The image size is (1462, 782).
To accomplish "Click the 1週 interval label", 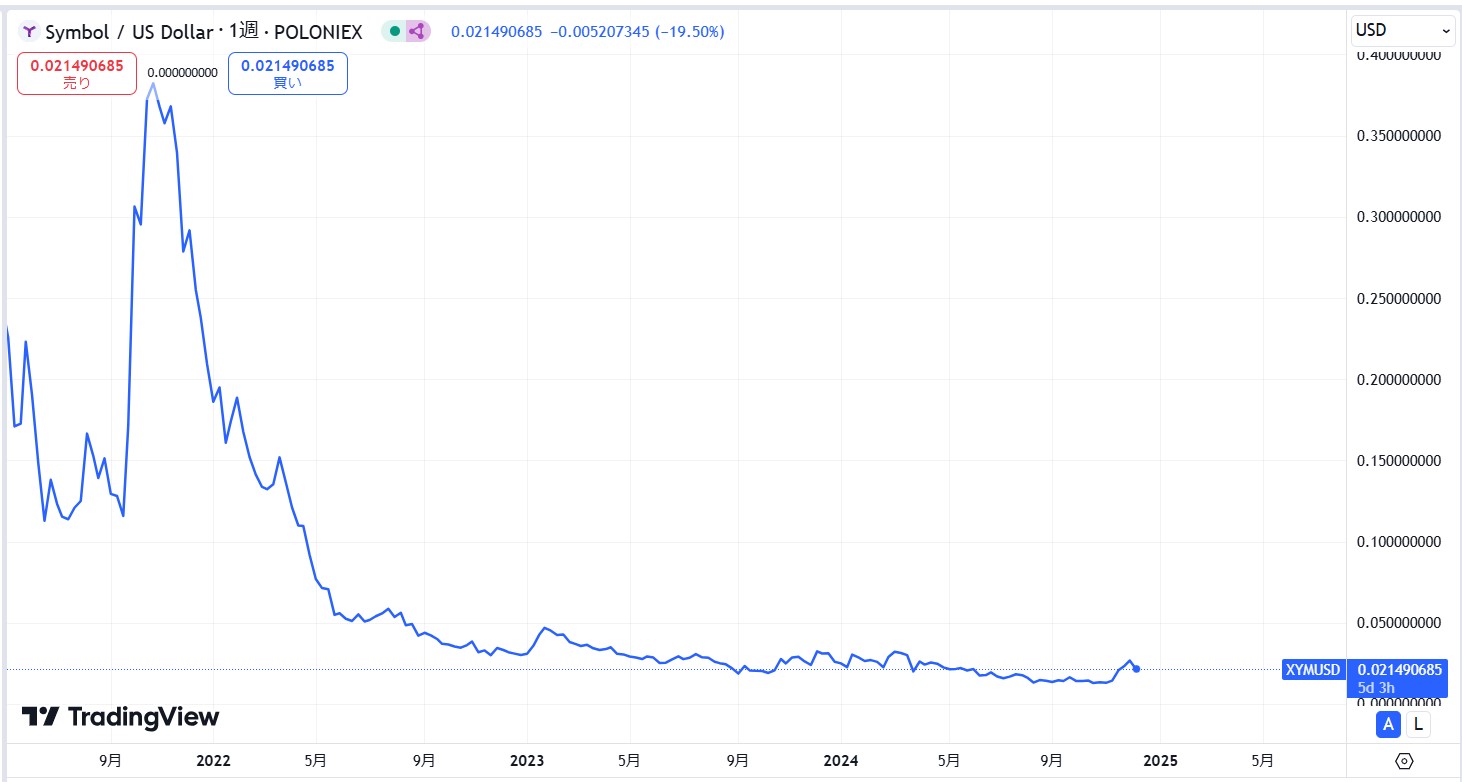I will [244, 32].
